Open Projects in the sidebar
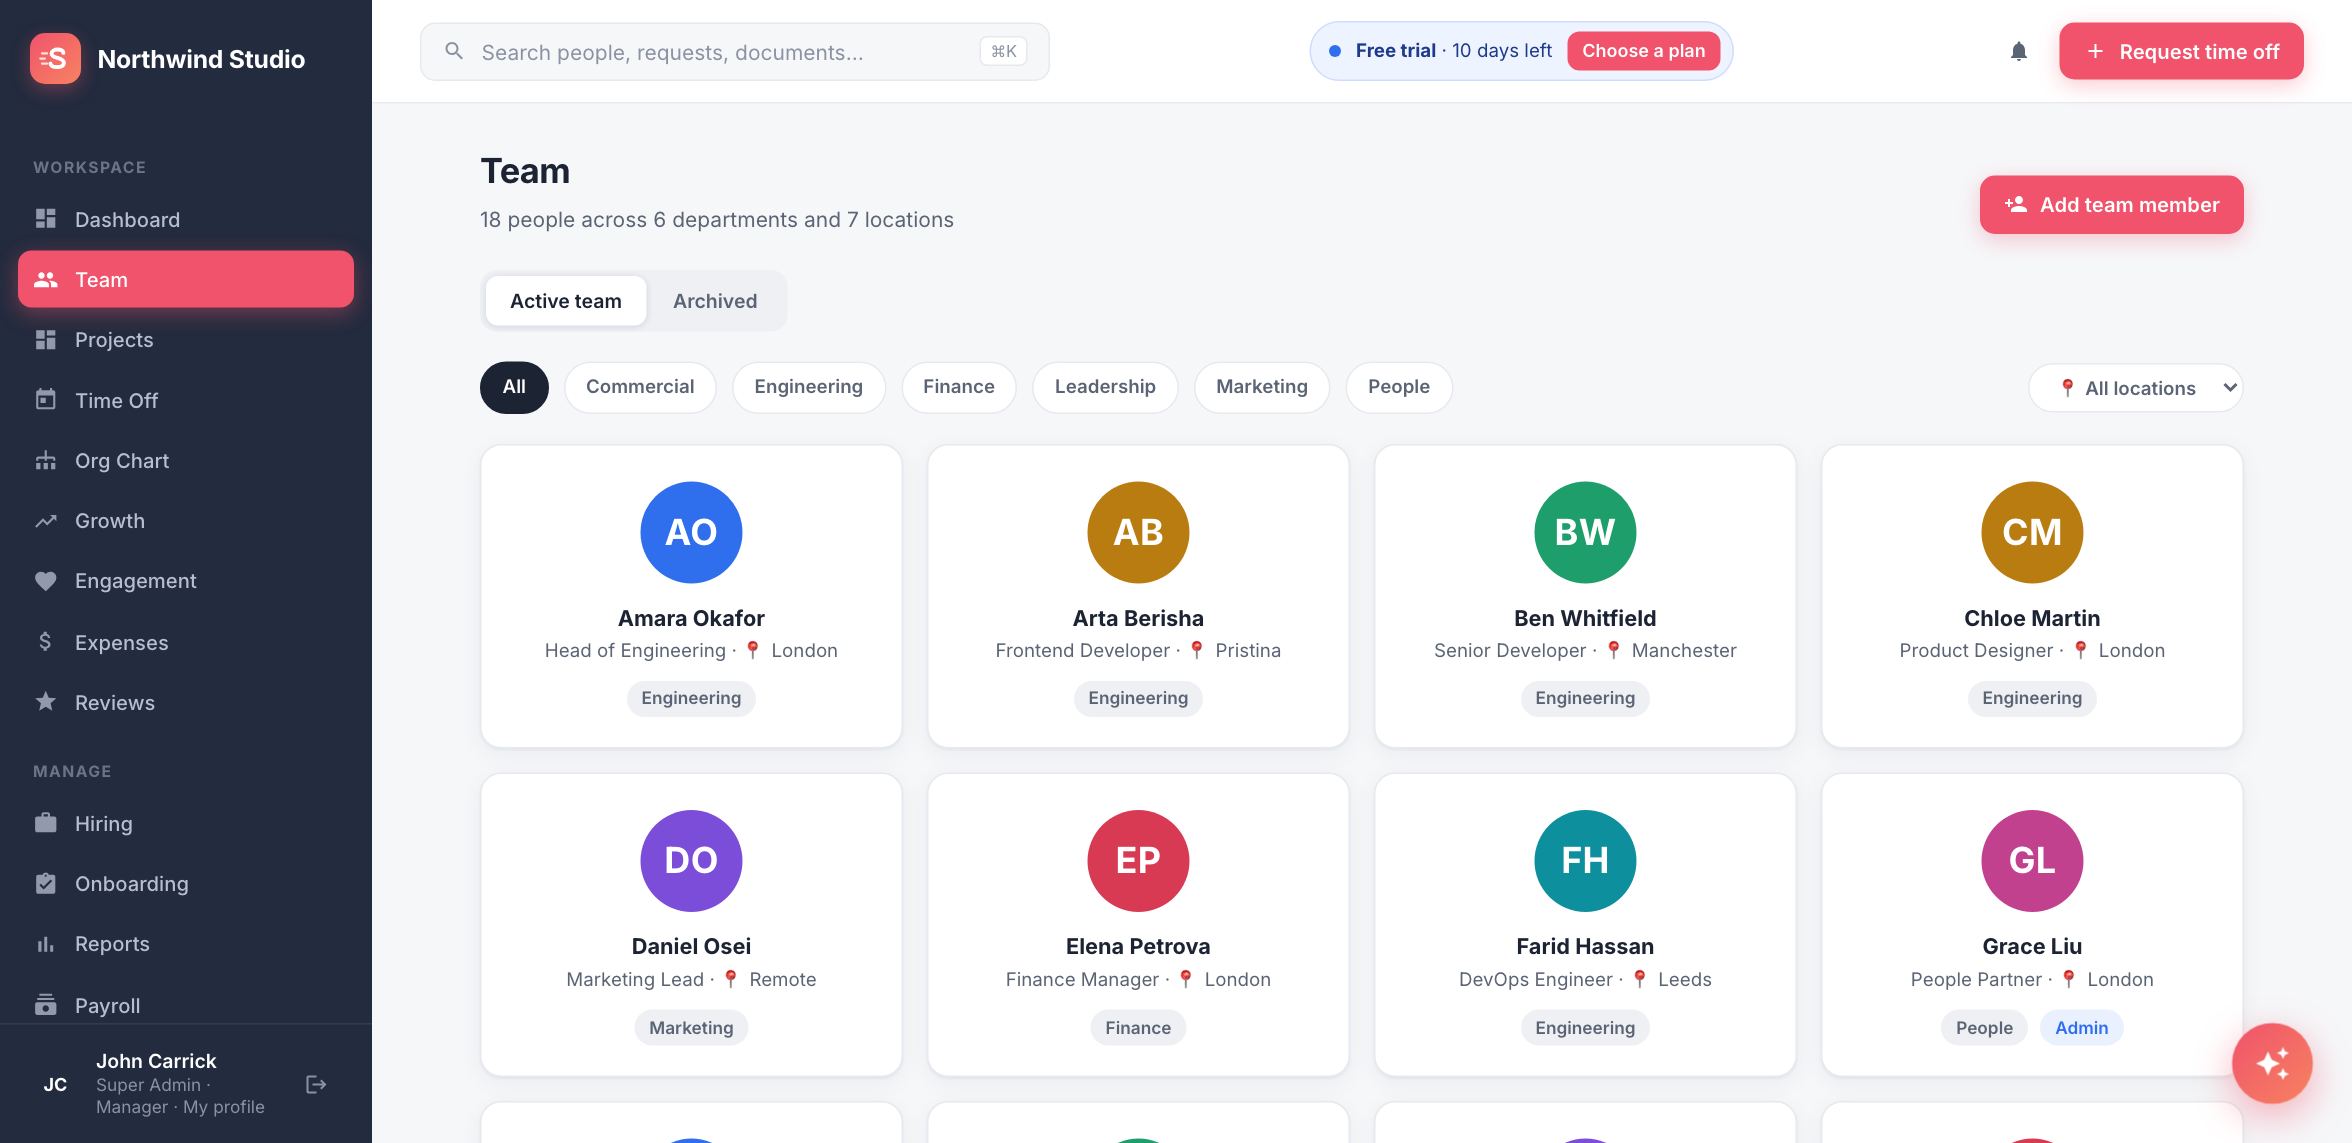The image size is (2352, 1143). click(x=186, y=340)
